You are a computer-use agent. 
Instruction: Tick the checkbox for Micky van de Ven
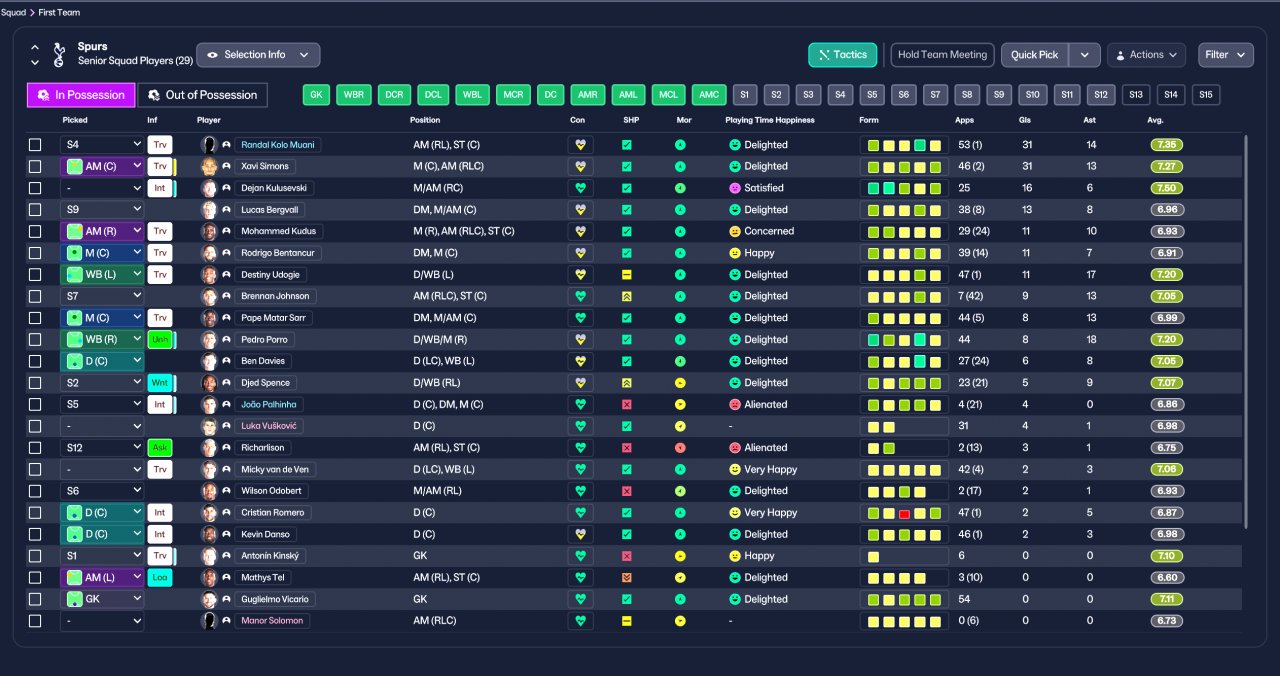[x=35, y=470]
